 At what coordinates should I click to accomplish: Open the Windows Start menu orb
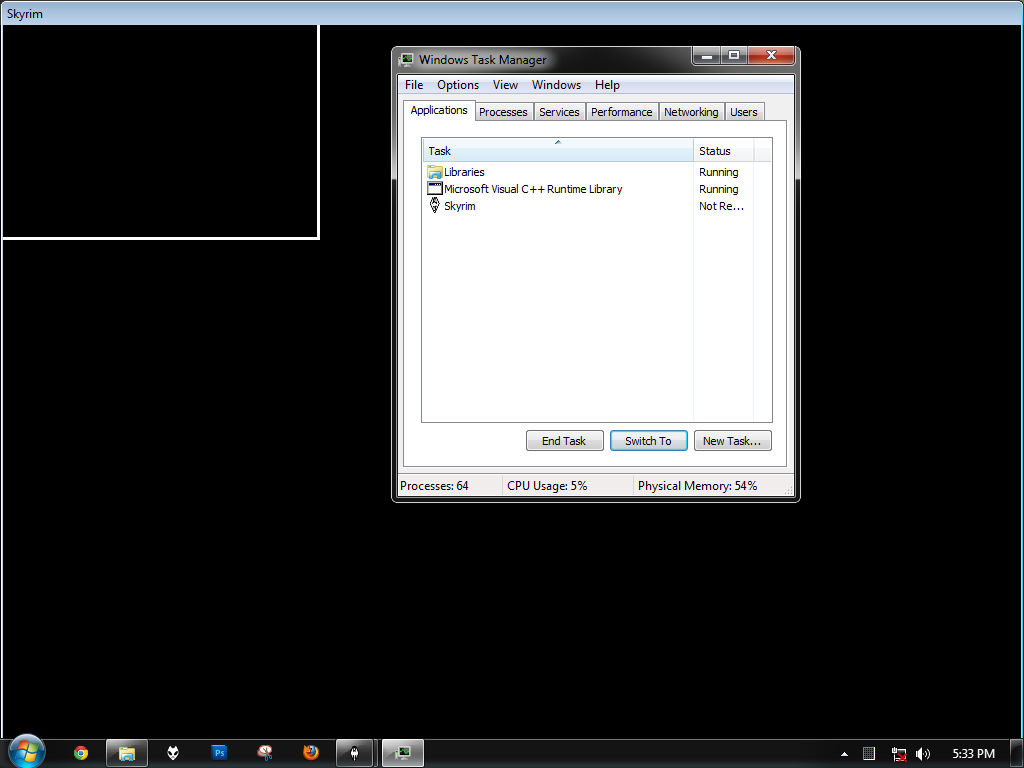tap(27, 751)
